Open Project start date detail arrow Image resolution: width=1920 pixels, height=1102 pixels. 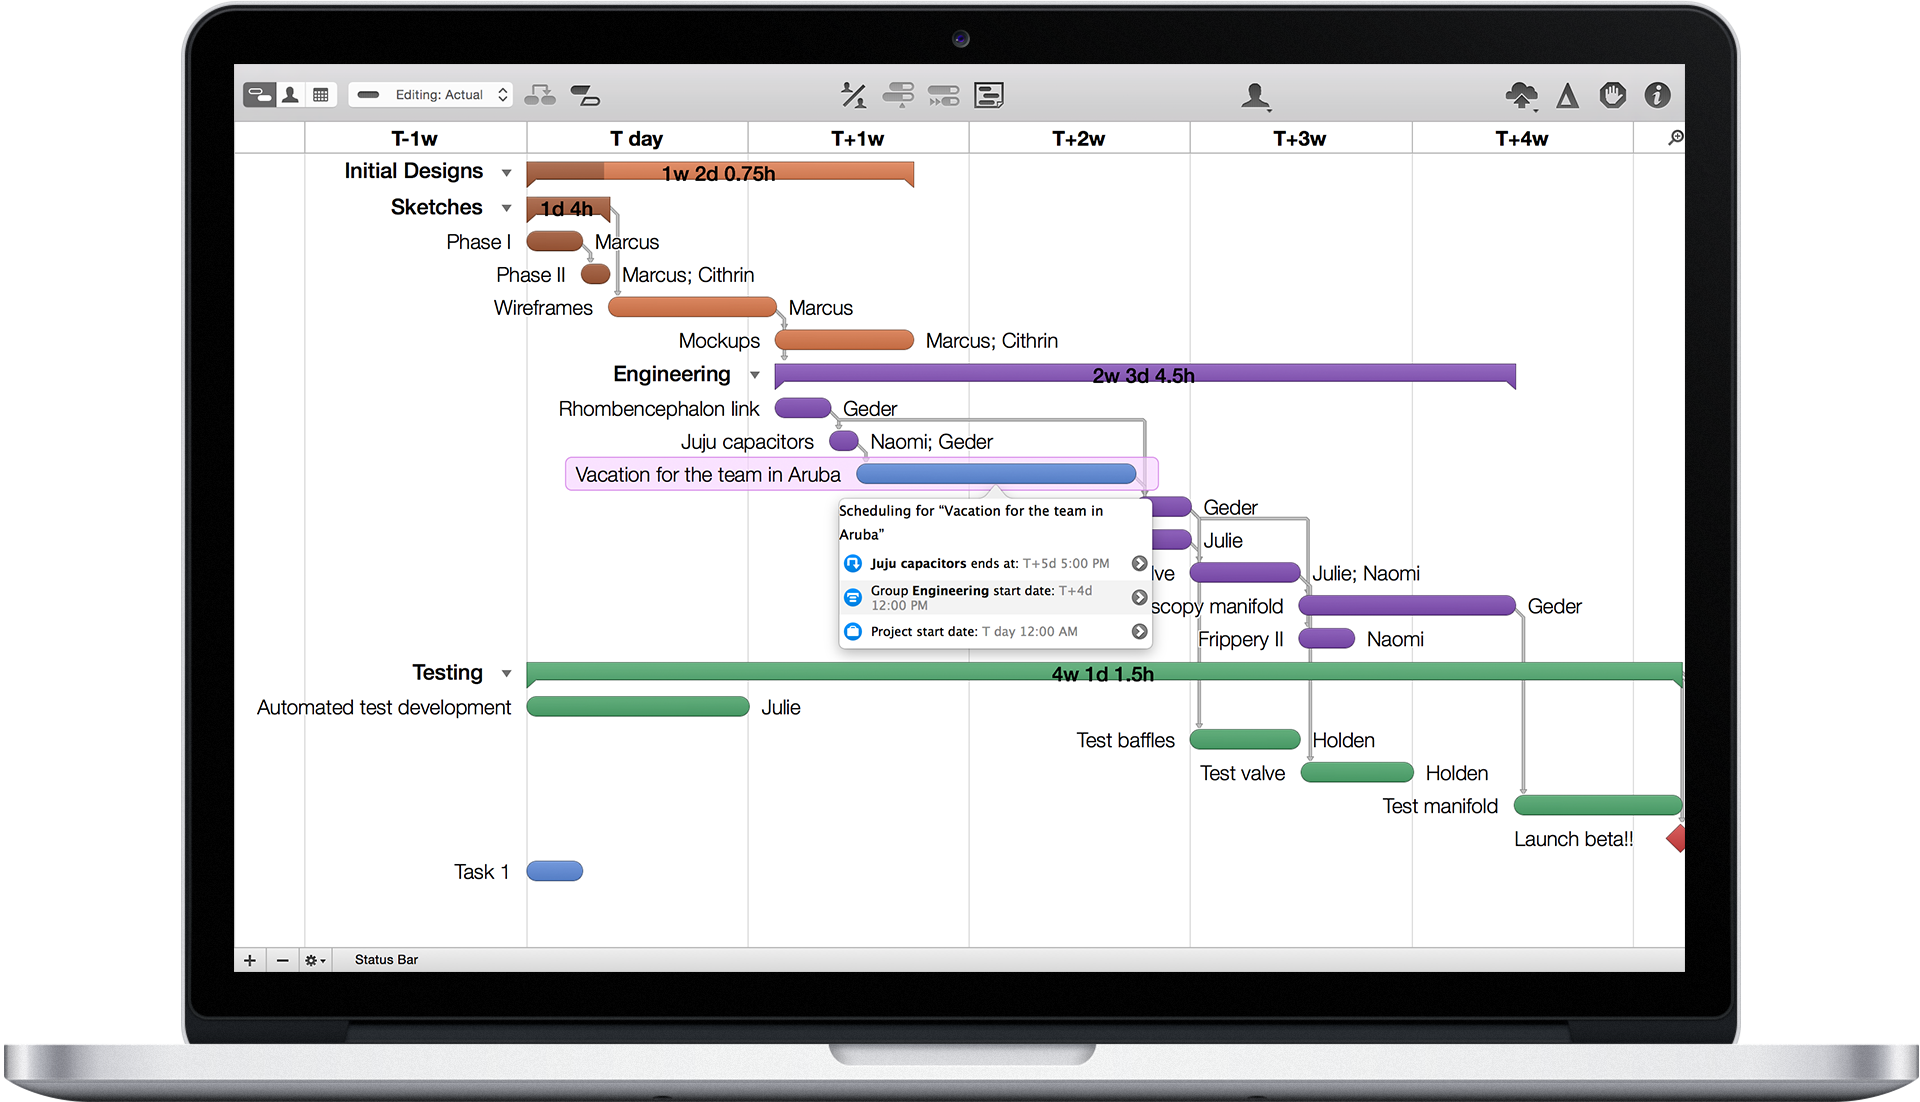point(1139,631)
